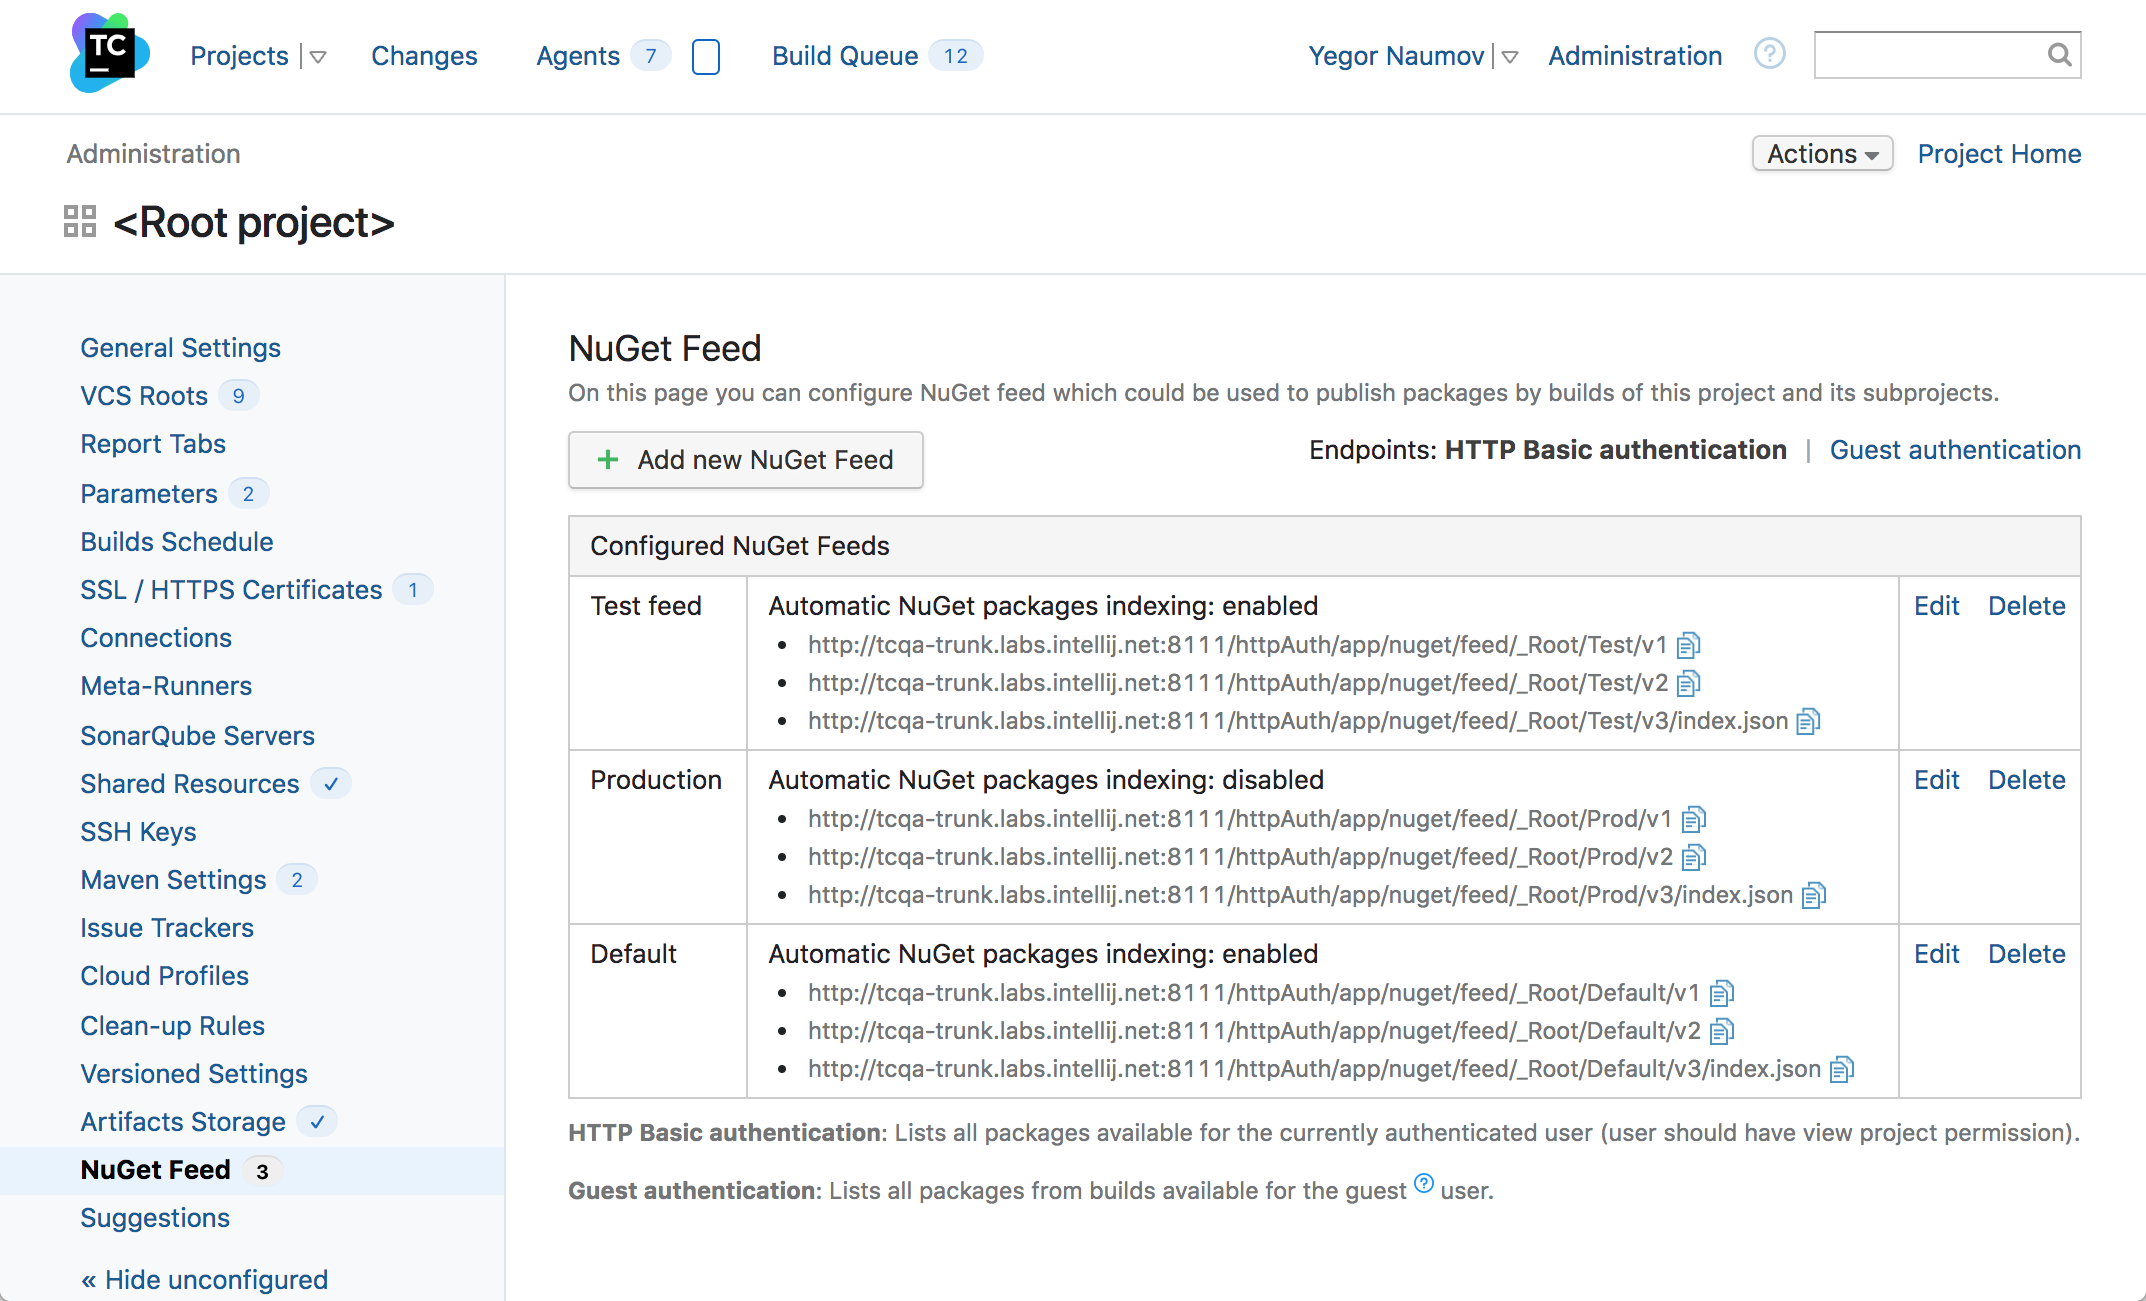Click Add new NuGet Feed button
This screenshot has height=1301, width=2146.
747,460
